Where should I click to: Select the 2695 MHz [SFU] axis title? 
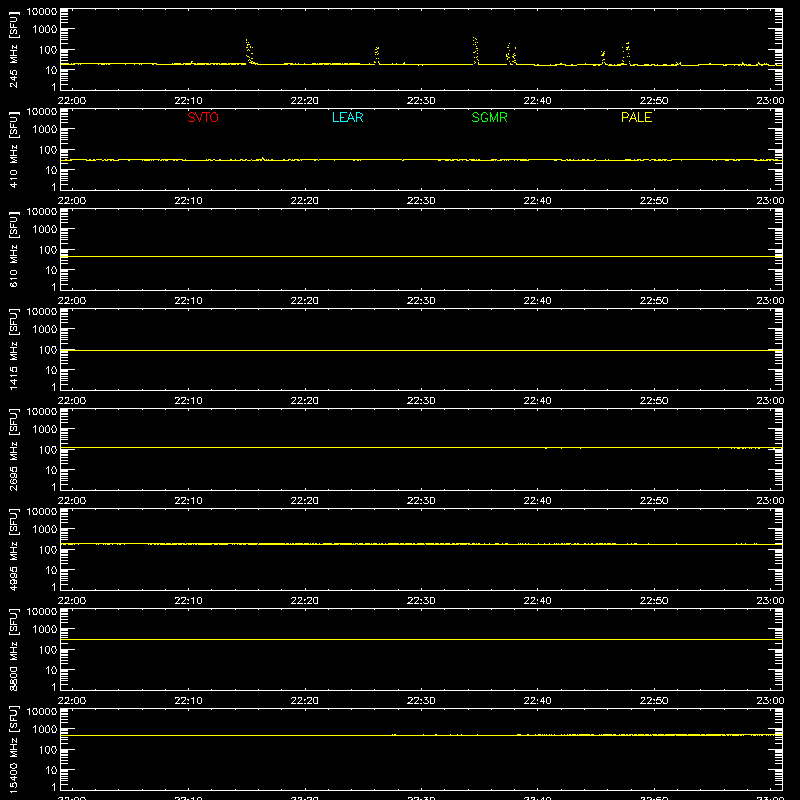[13, 449]
